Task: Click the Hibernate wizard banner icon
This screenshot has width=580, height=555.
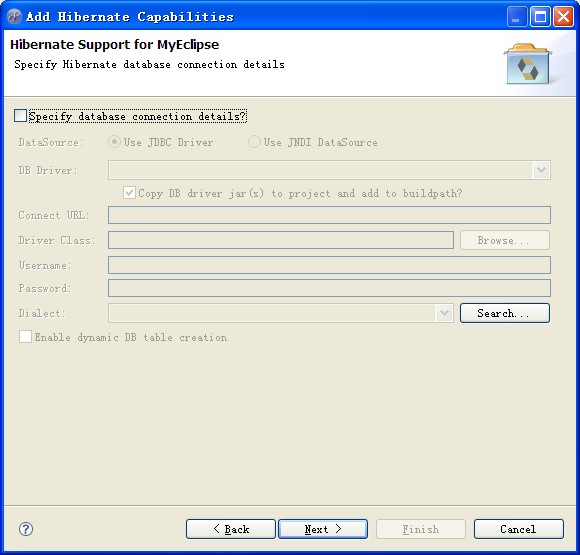Action: click(527, 64)
